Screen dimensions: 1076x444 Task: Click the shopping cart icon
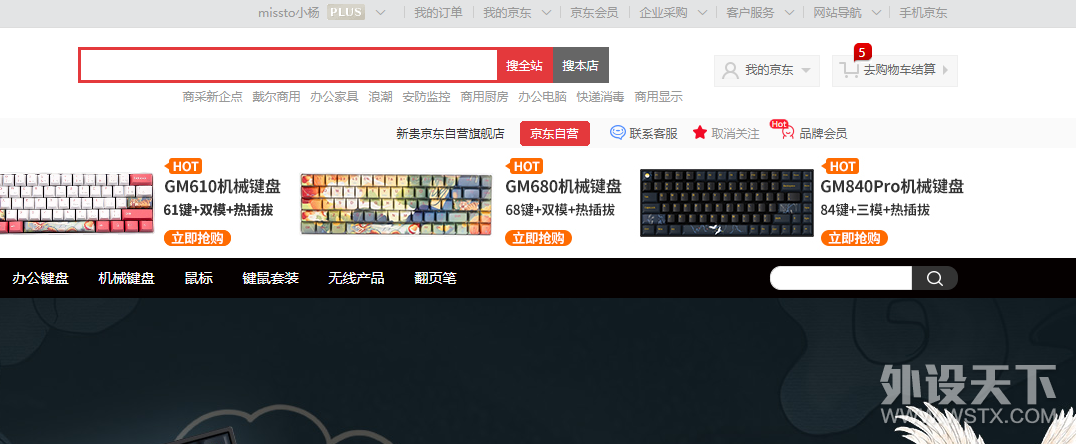pyautogui.click(x=849, y=70)
